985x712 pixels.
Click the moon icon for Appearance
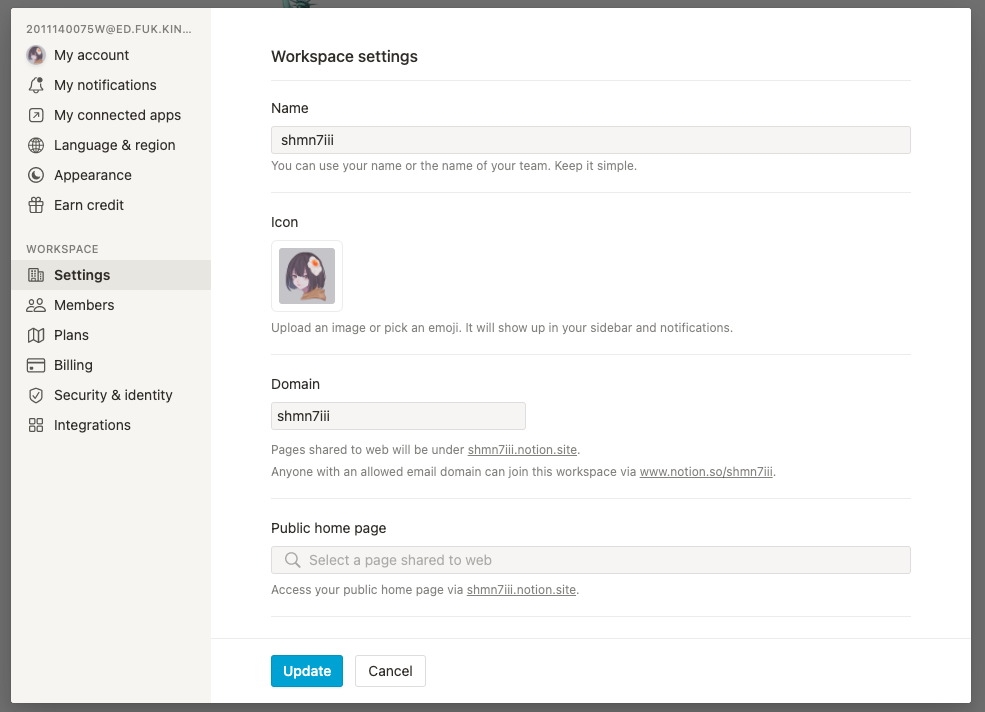coord(36,175)
